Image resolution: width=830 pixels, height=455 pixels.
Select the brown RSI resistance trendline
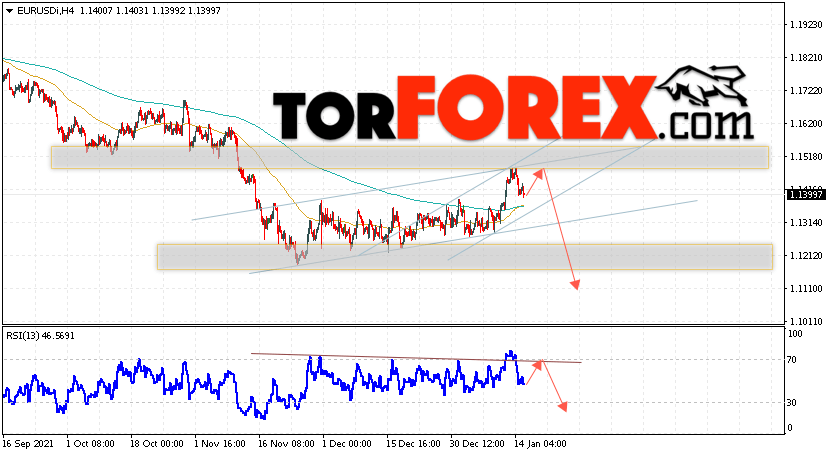click(x=417, y=358)
